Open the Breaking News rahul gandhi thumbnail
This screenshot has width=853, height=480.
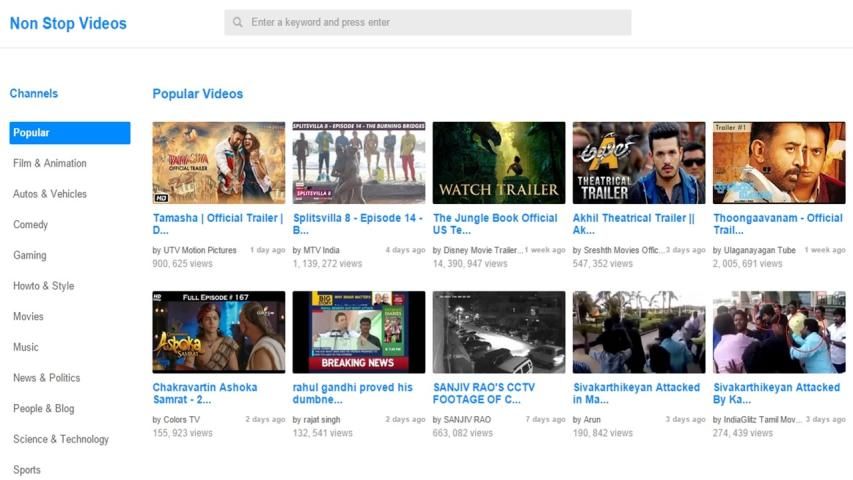click(x=358, y=332)
